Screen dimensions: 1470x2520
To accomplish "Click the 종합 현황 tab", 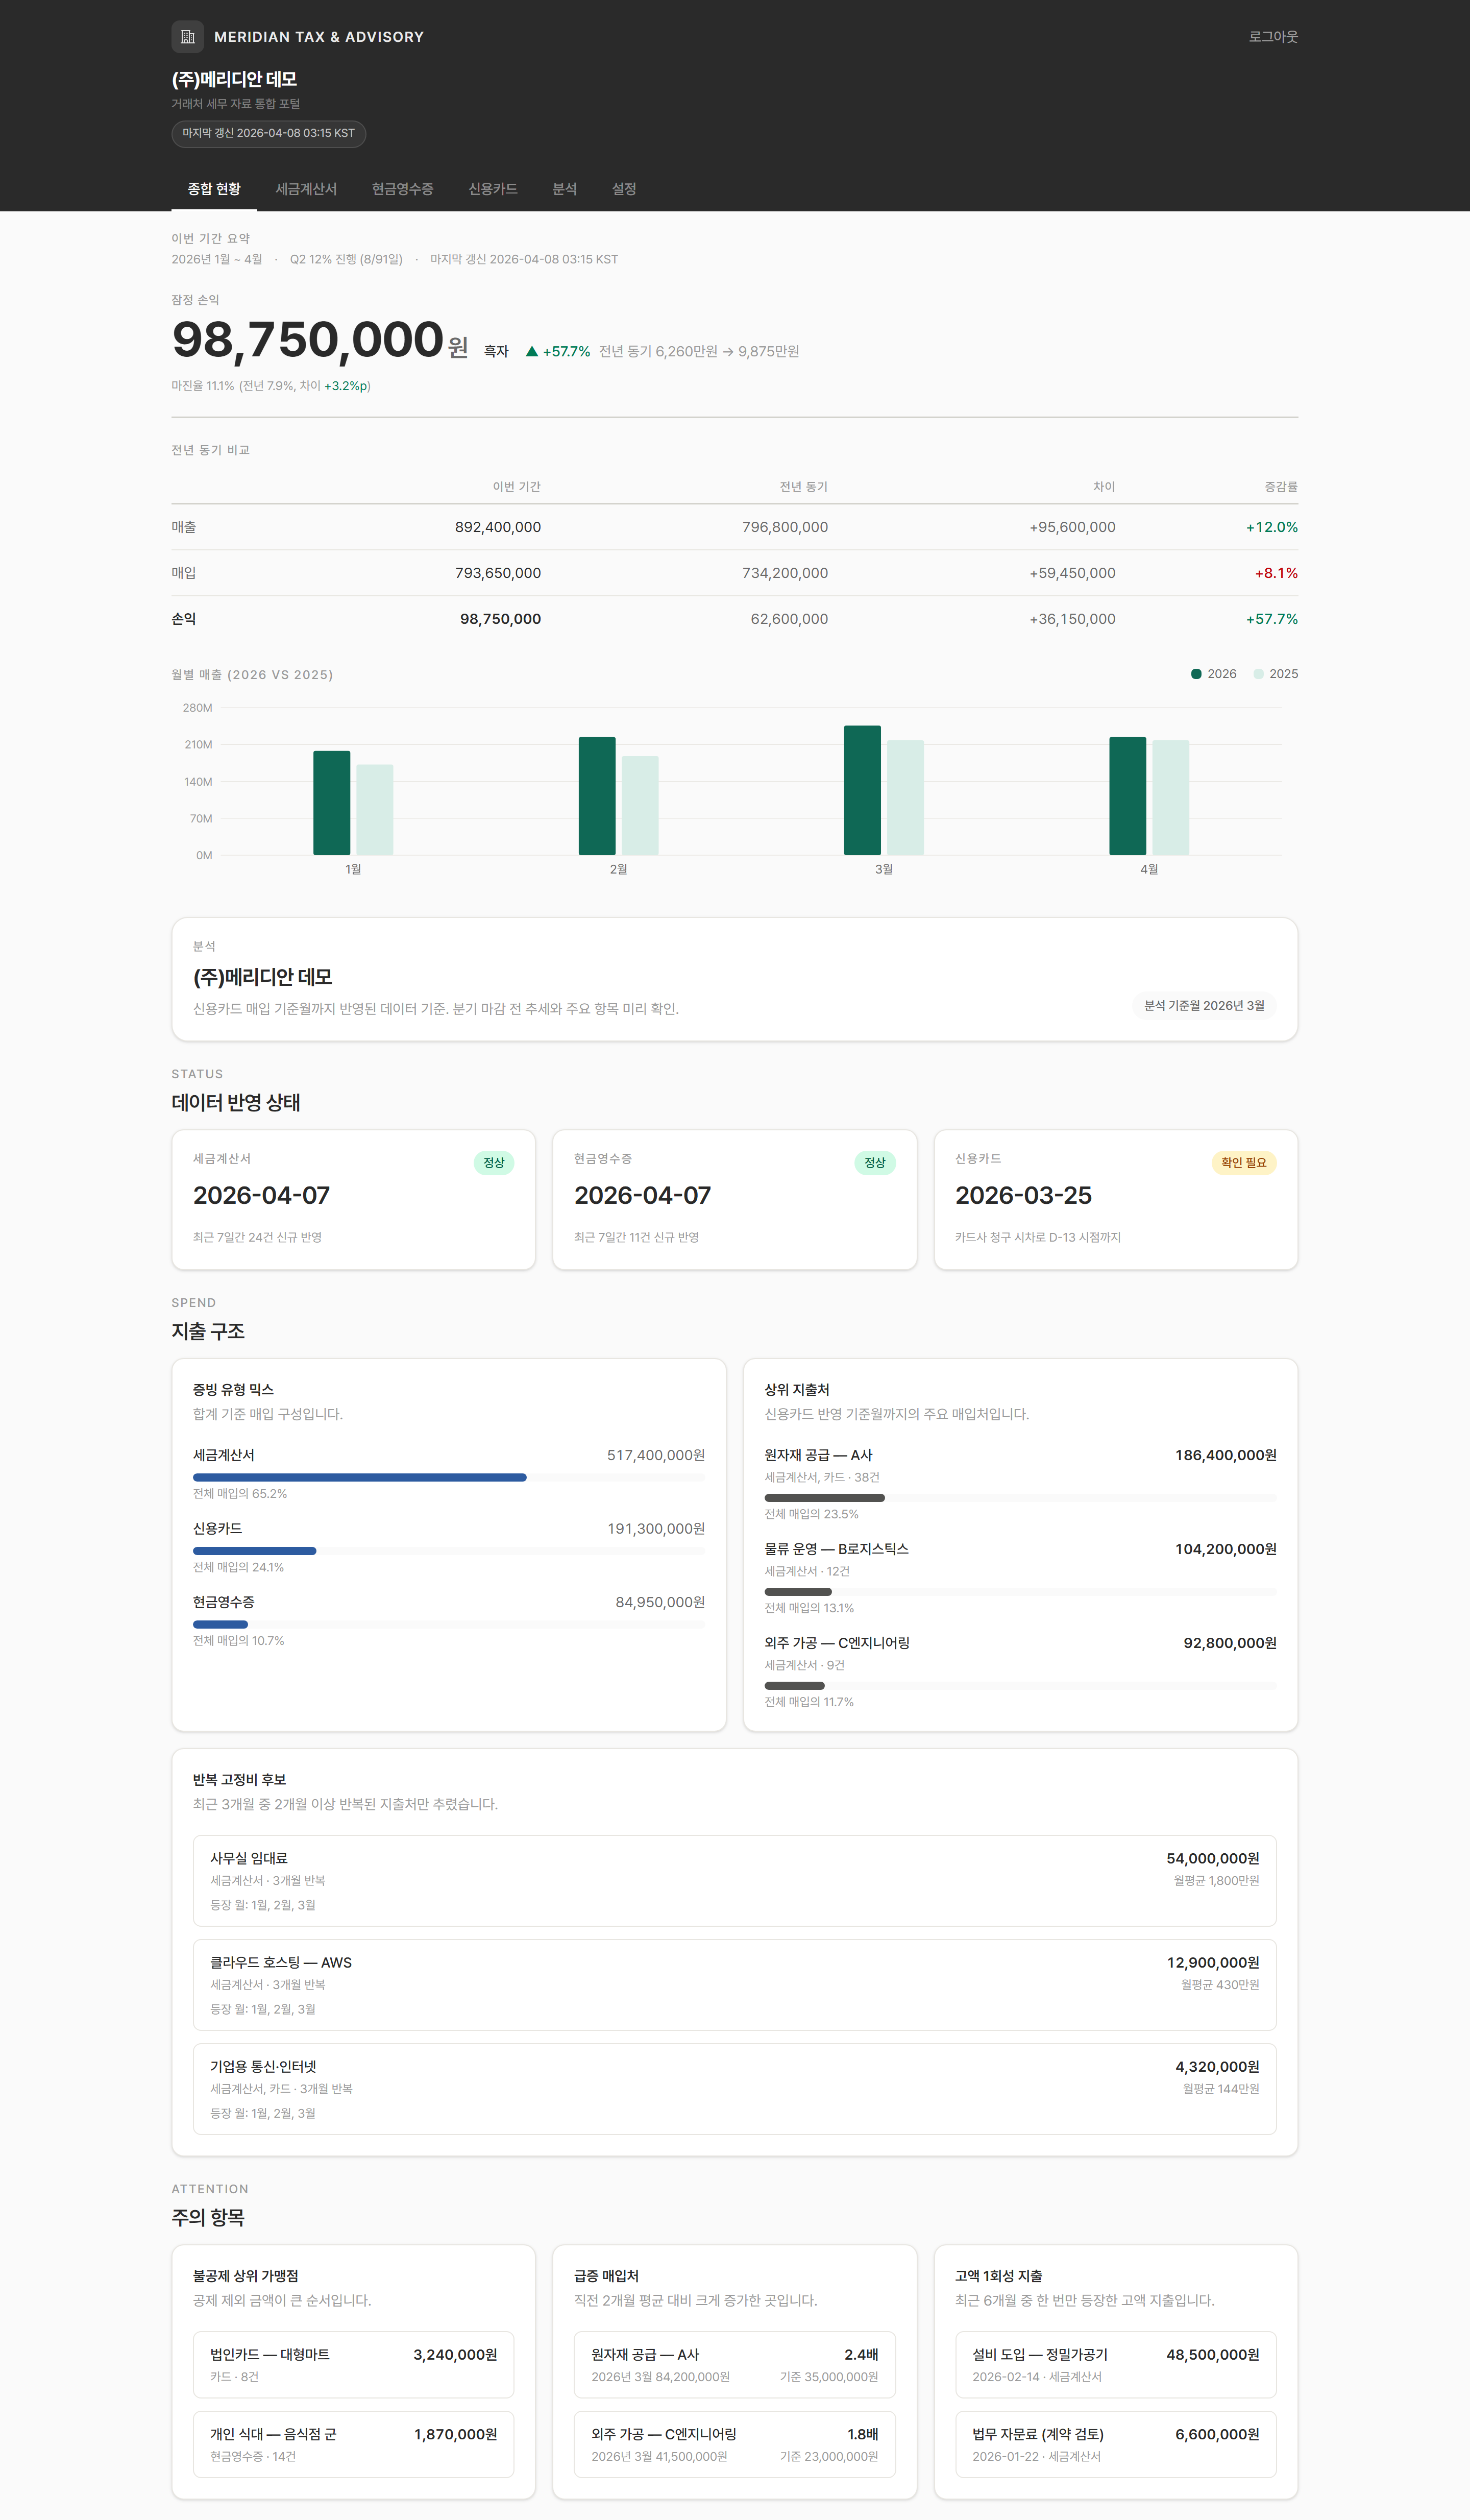I will (x=214, y=189).
